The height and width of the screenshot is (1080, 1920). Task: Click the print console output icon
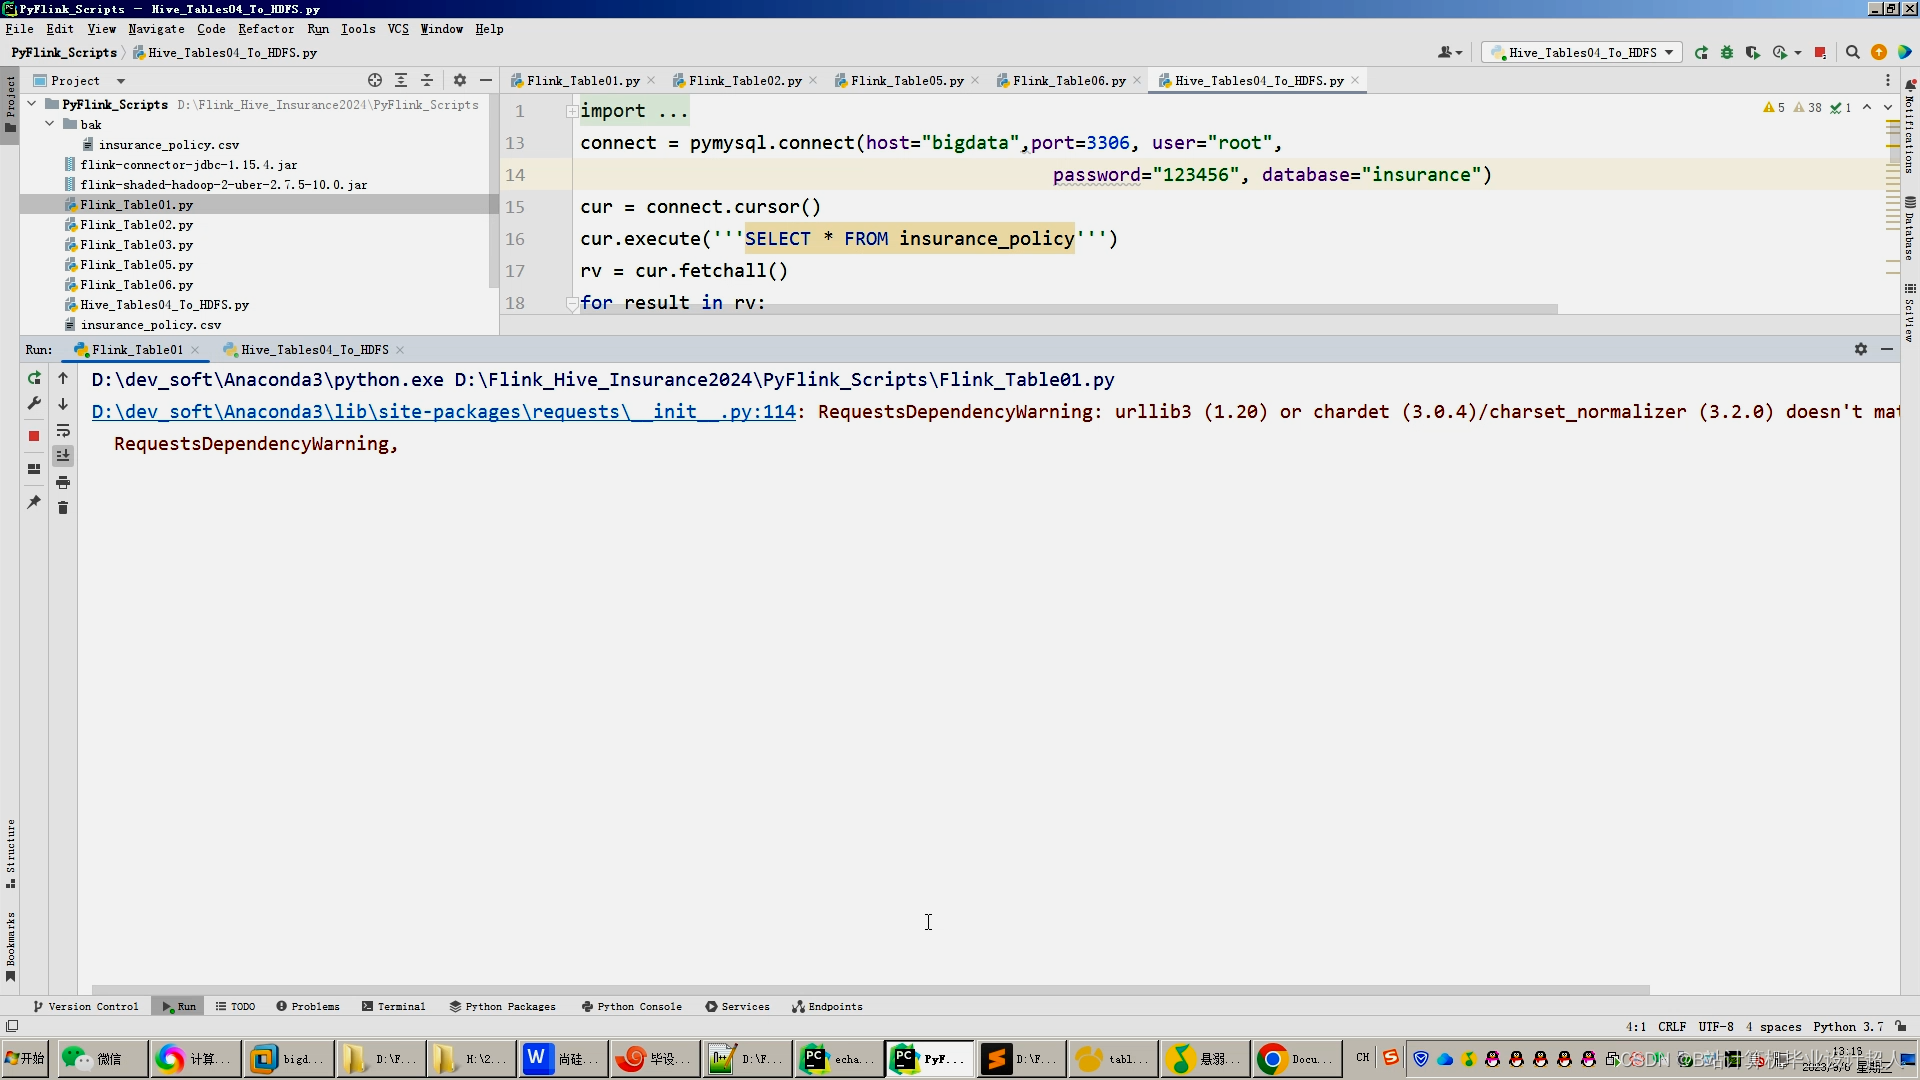63,483
